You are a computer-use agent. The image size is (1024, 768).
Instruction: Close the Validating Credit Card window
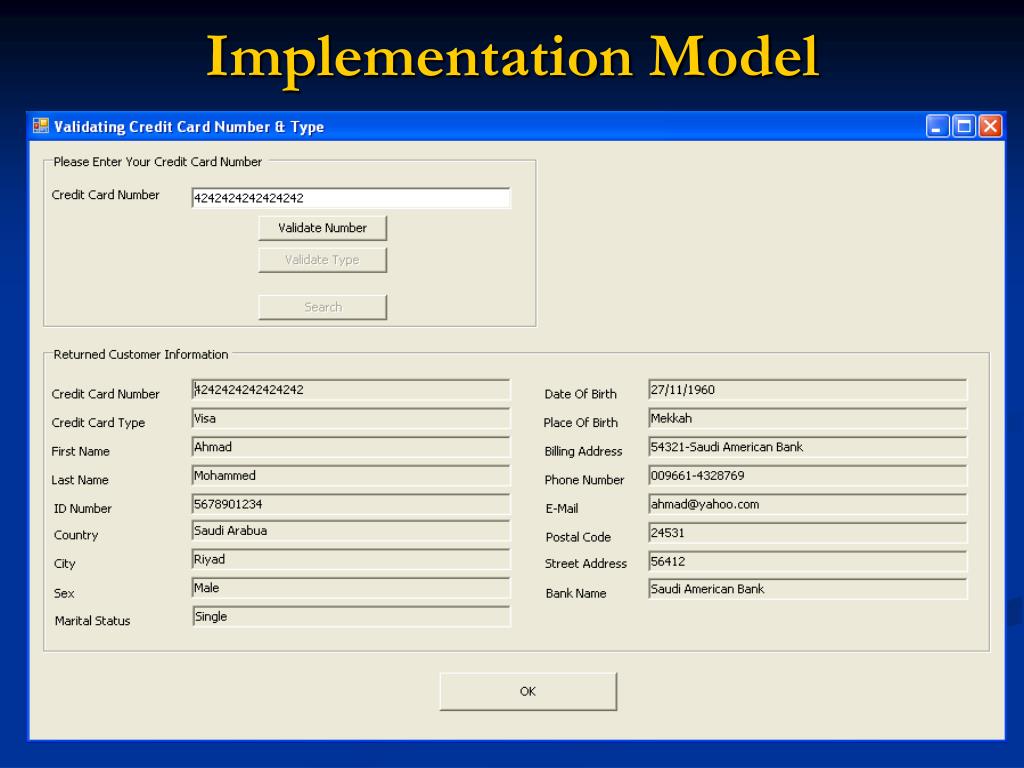tap(990, 126)
